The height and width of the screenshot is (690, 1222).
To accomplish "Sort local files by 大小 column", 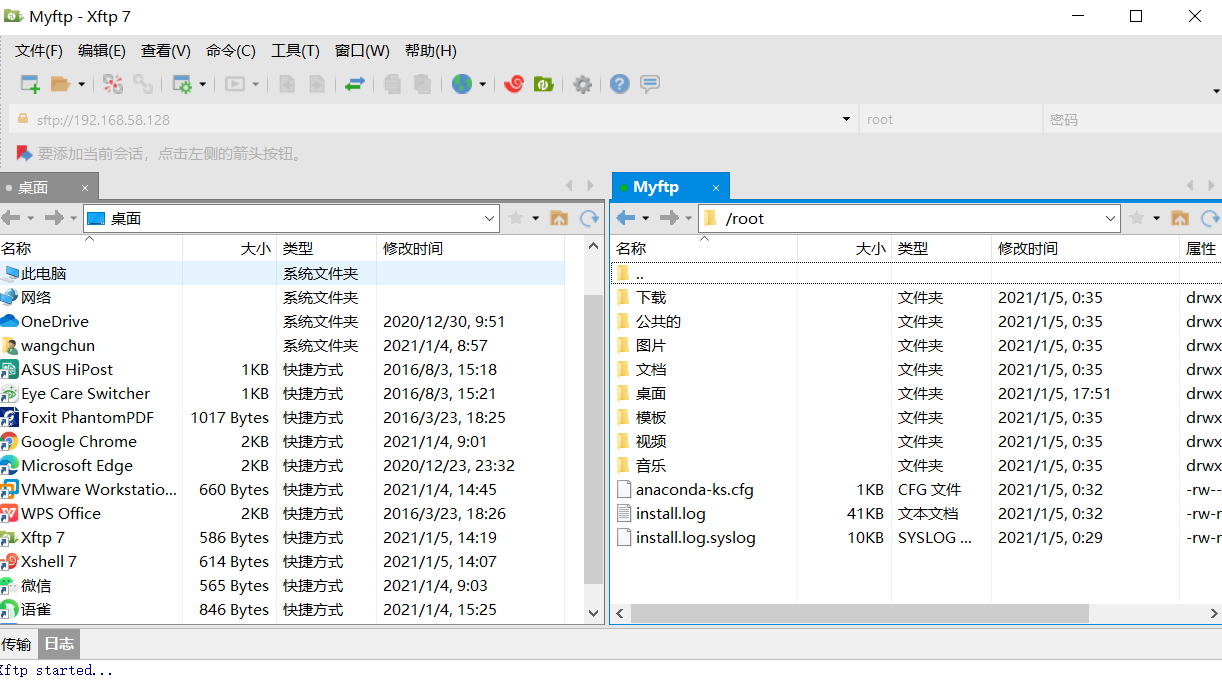I will (x=229, y=248).
